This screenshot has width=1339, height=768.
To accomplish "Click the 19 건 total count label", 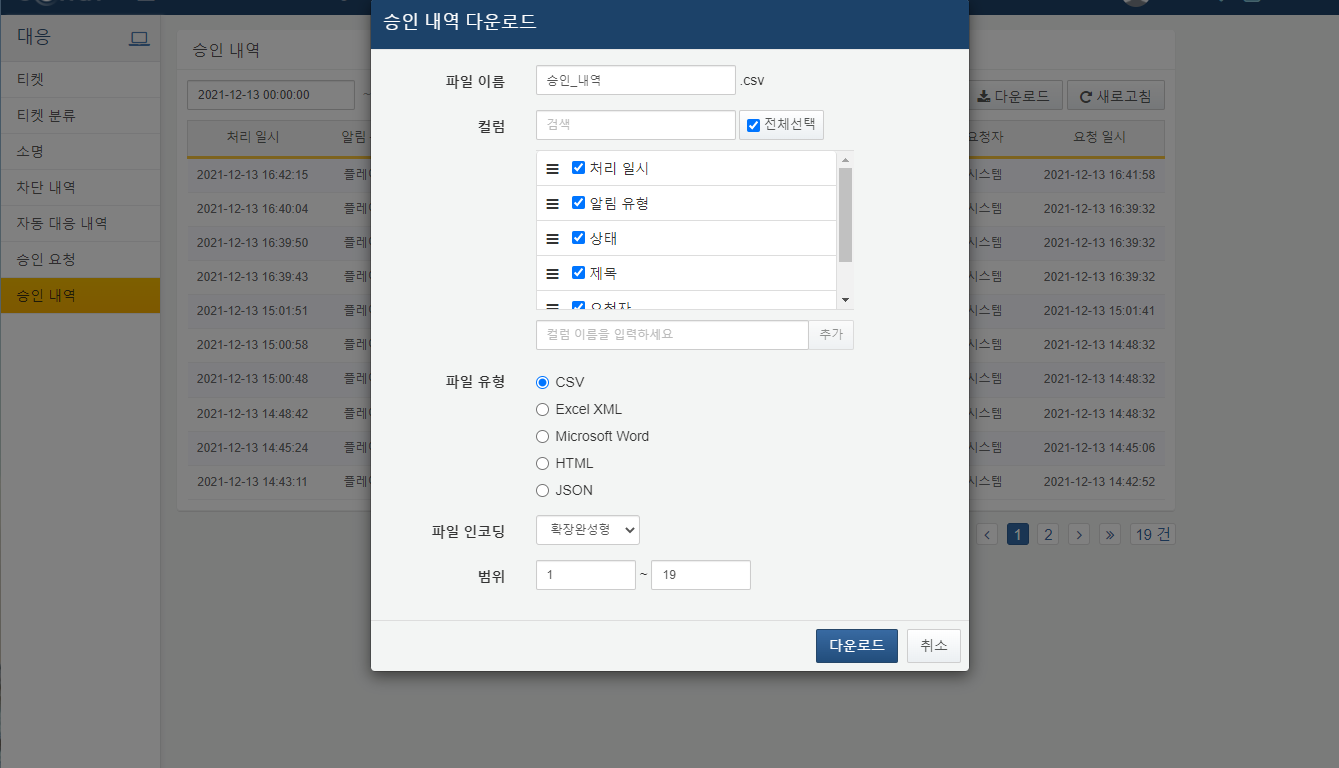I will click(x=1153, y=534).
